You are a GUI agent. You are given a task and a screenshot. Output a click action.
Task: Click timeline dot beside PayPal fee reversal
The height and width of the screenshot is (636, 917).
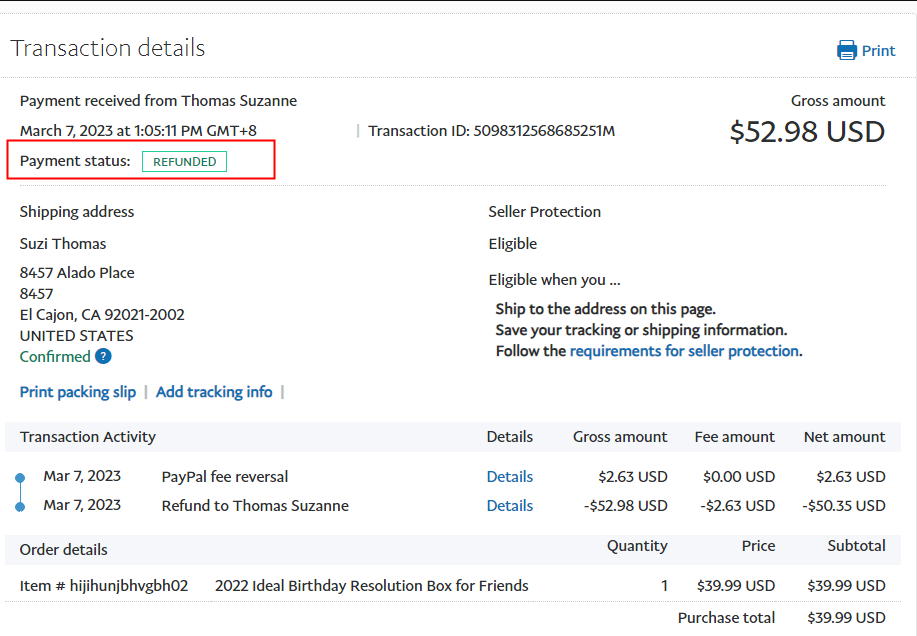pyautogui.click(x=20, y=478)
